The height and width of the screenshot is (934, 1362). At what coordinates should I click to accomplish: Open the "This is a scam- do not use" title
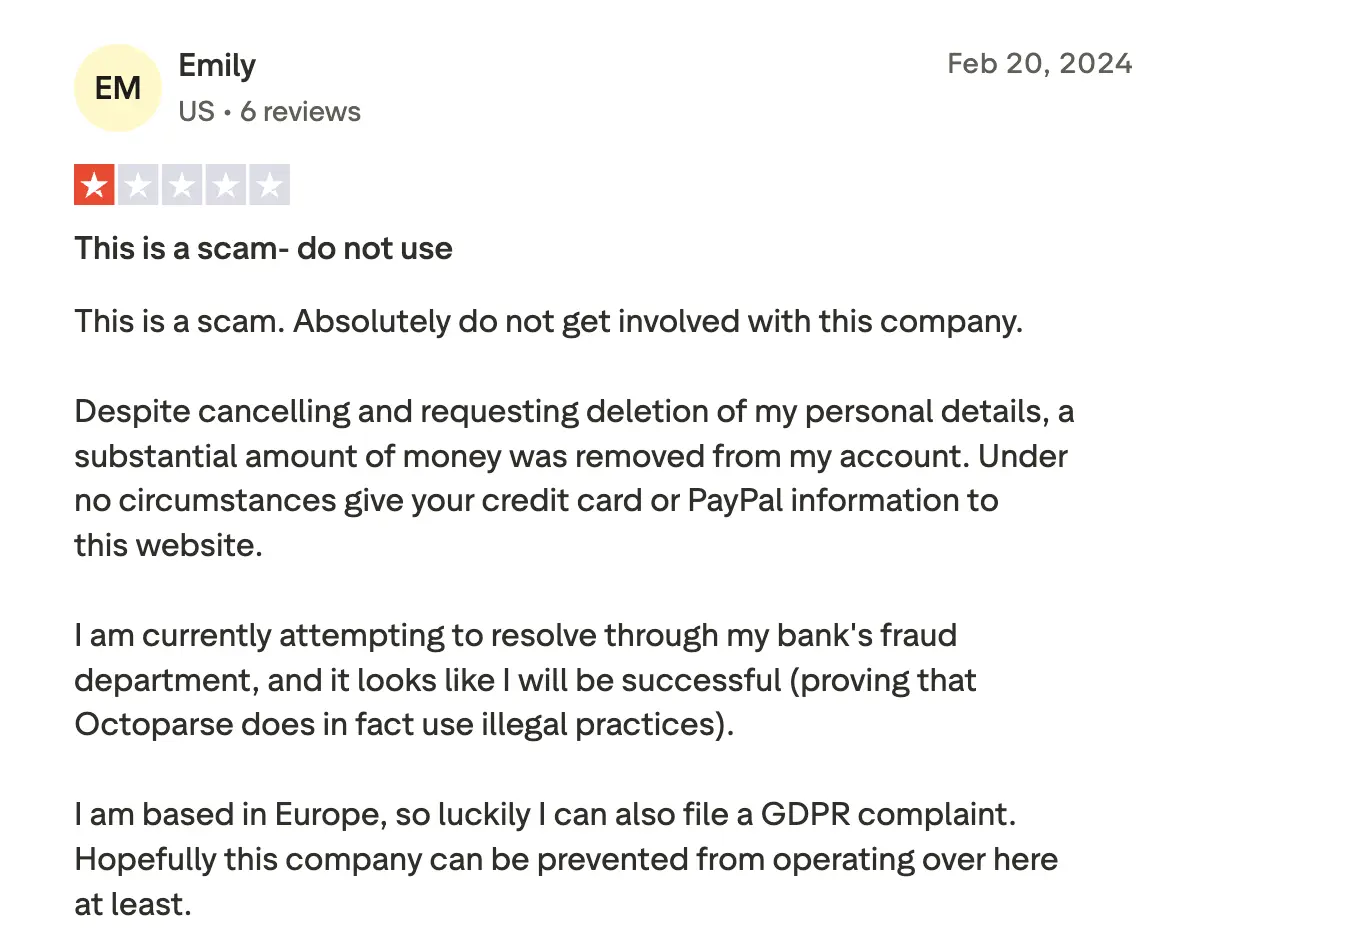pyautogui.click(x=263, y=248)
